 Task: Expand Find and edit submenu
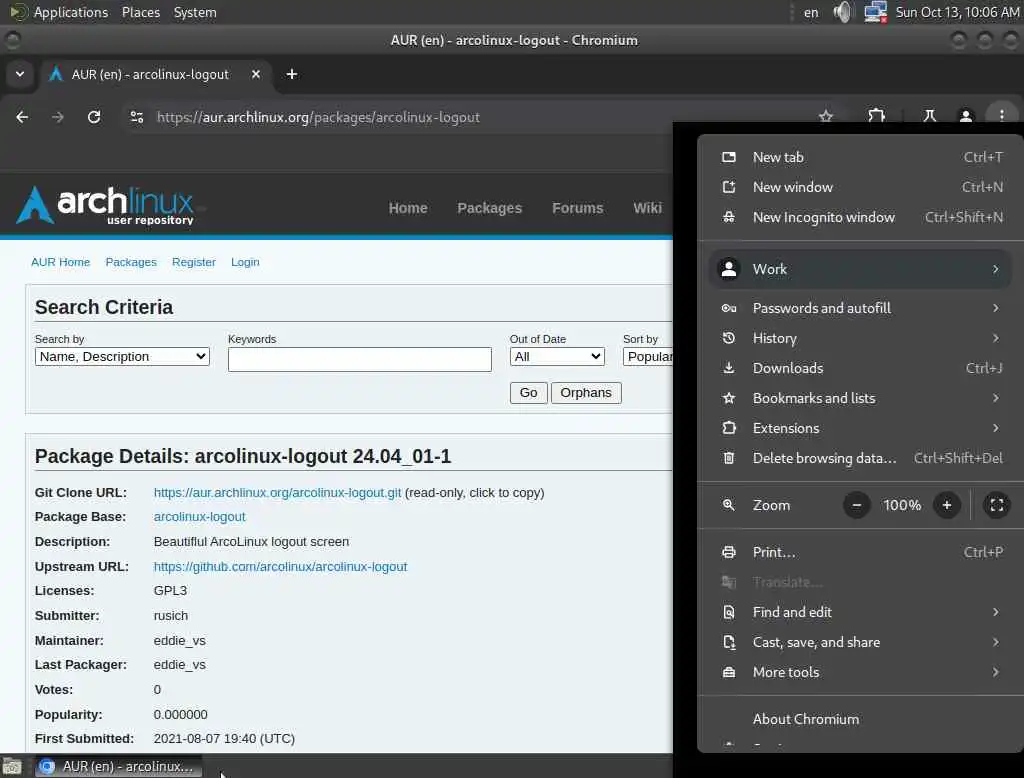[x=861, y=612]
